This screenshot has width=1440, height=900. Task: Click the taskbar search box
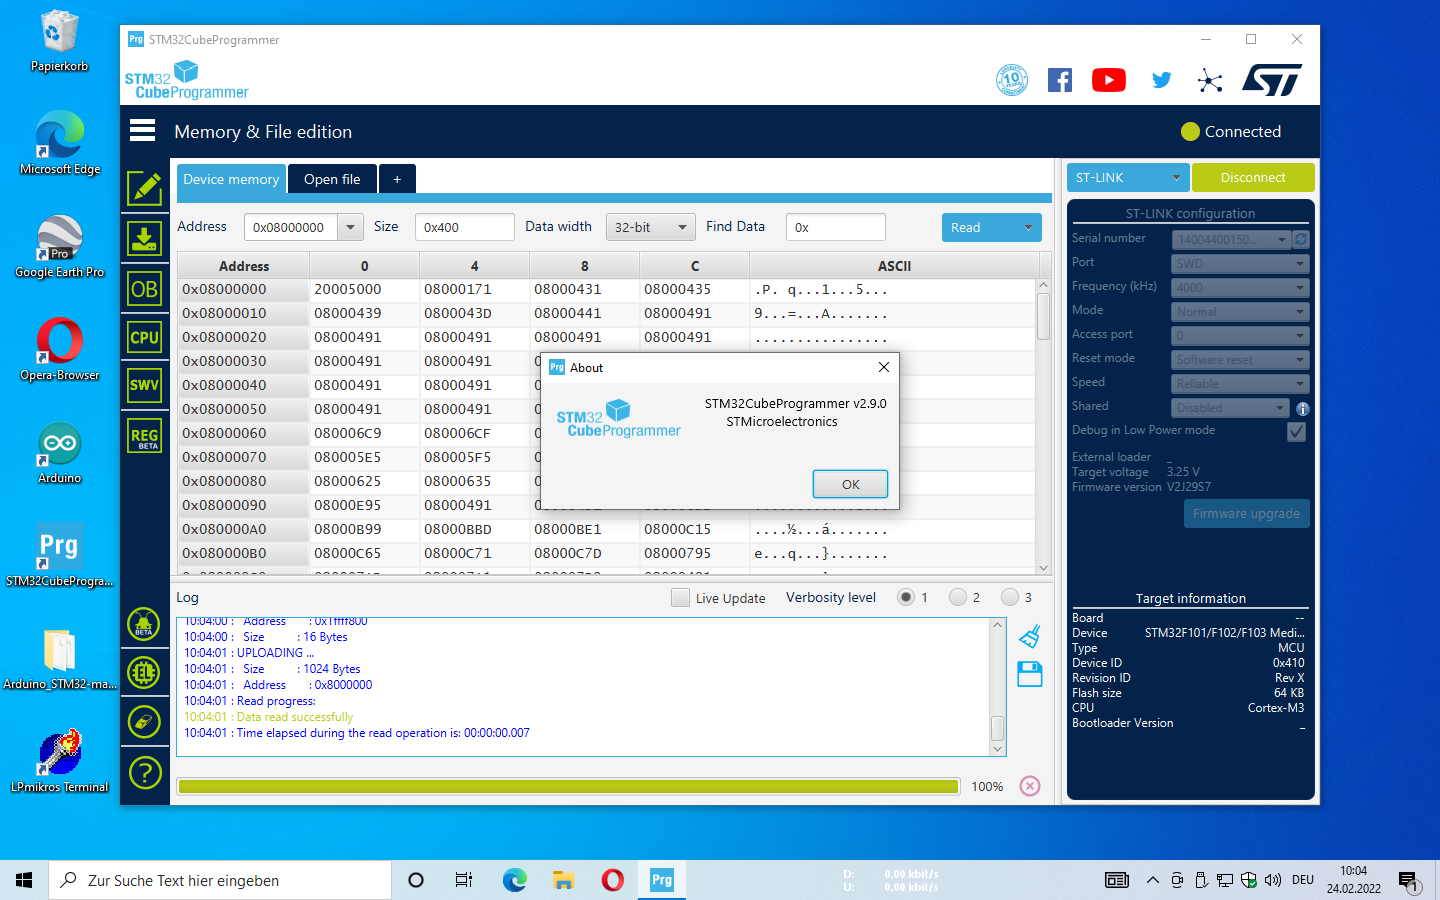[x=220, y=880]
